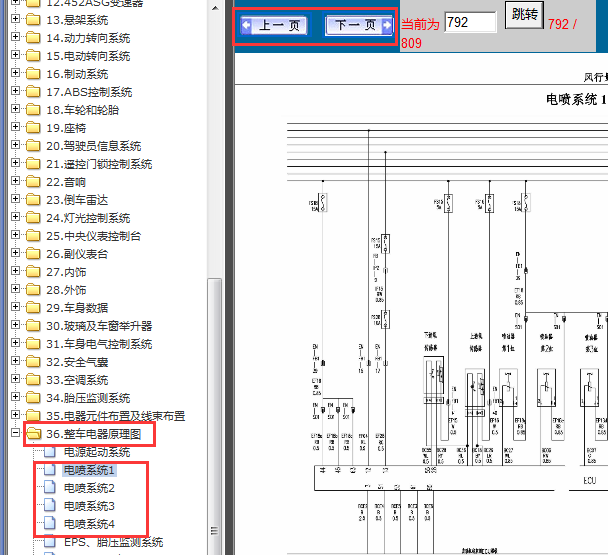608x555 pixels.
Task: Expand the 17.ABS控制系统 tree node
Action: point(15,91)
